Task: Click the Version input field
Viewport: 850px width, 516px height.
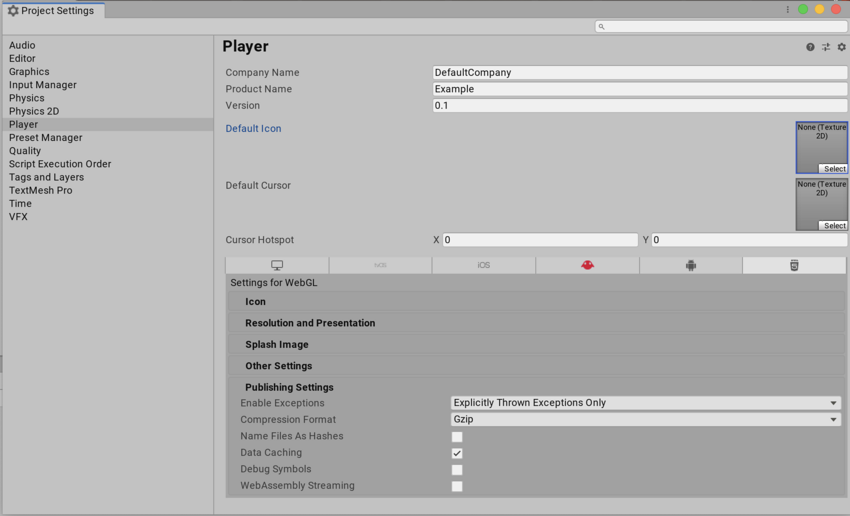Action: pos(640,105)
